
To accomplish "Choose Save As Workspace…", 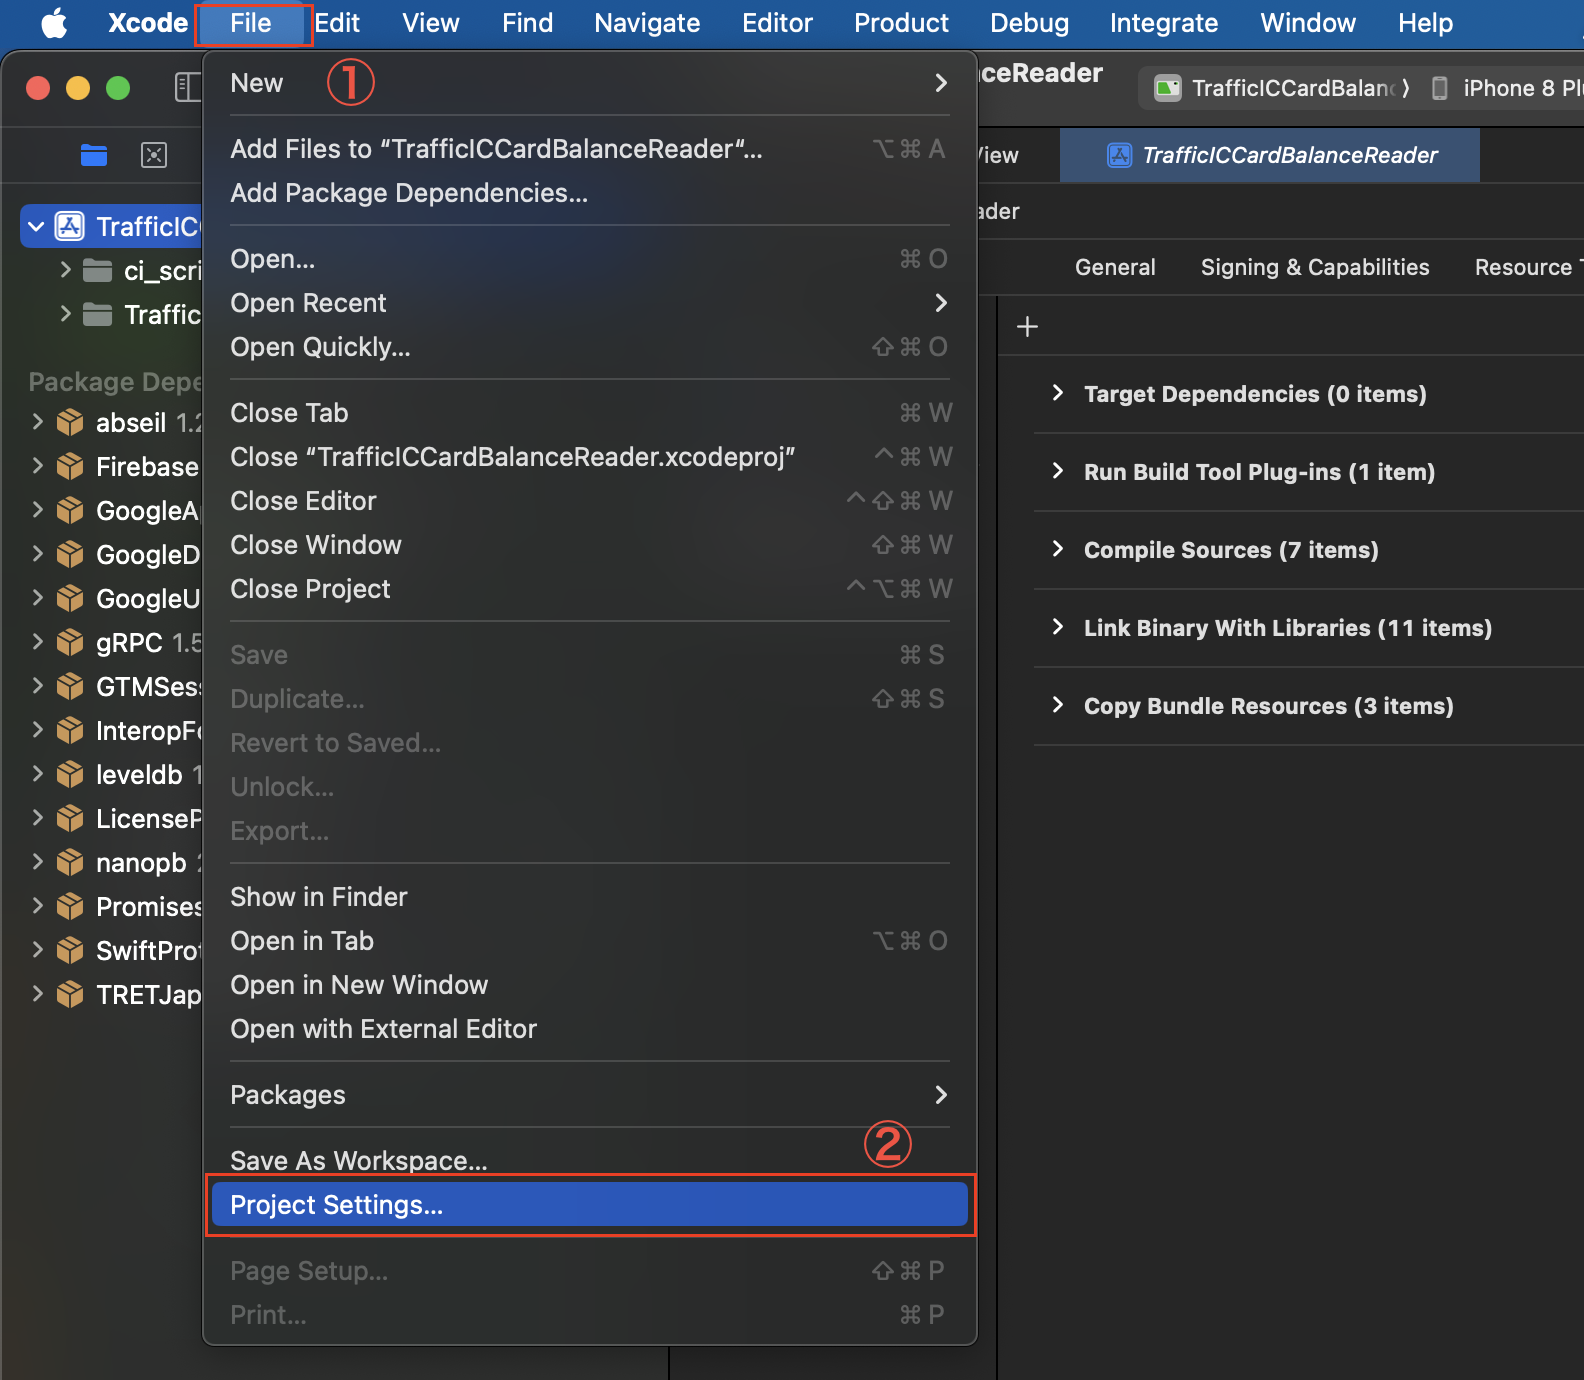I will point(590,1161).
